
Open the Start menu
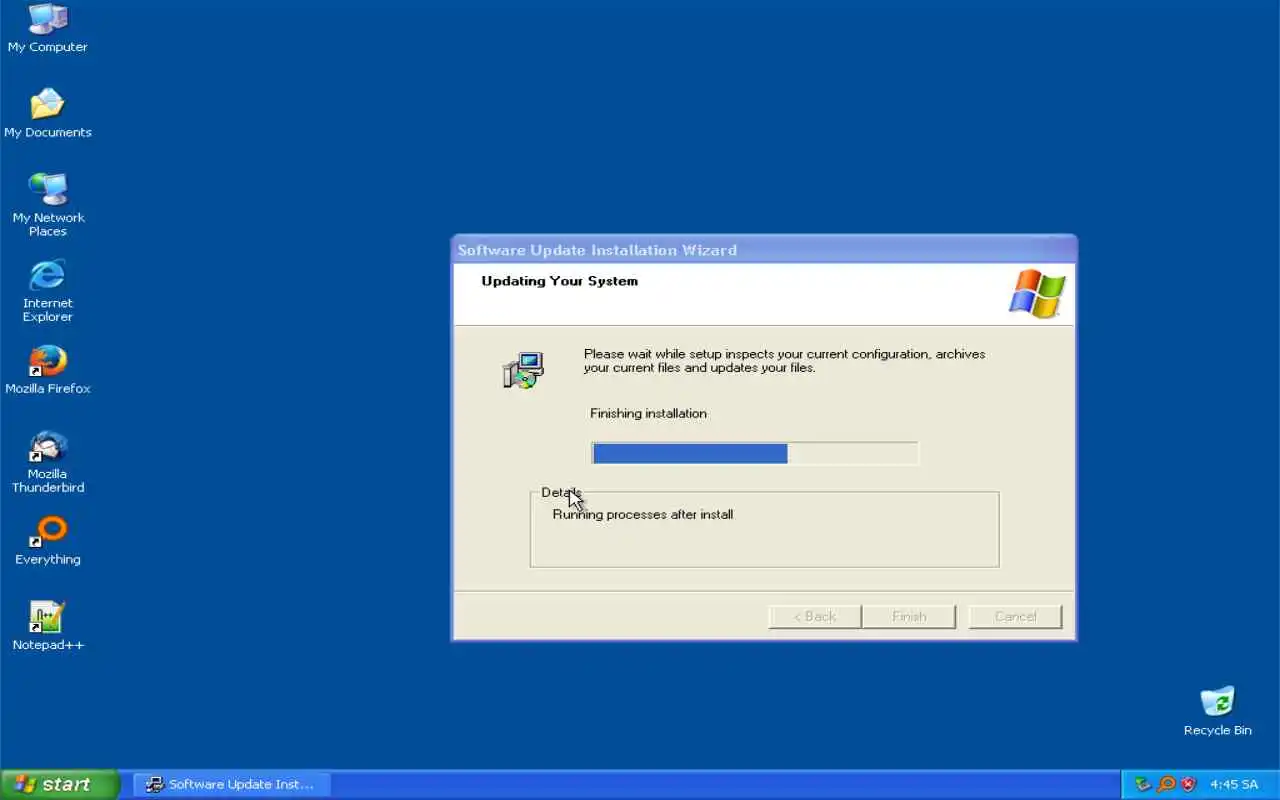[x=60, y=784]
